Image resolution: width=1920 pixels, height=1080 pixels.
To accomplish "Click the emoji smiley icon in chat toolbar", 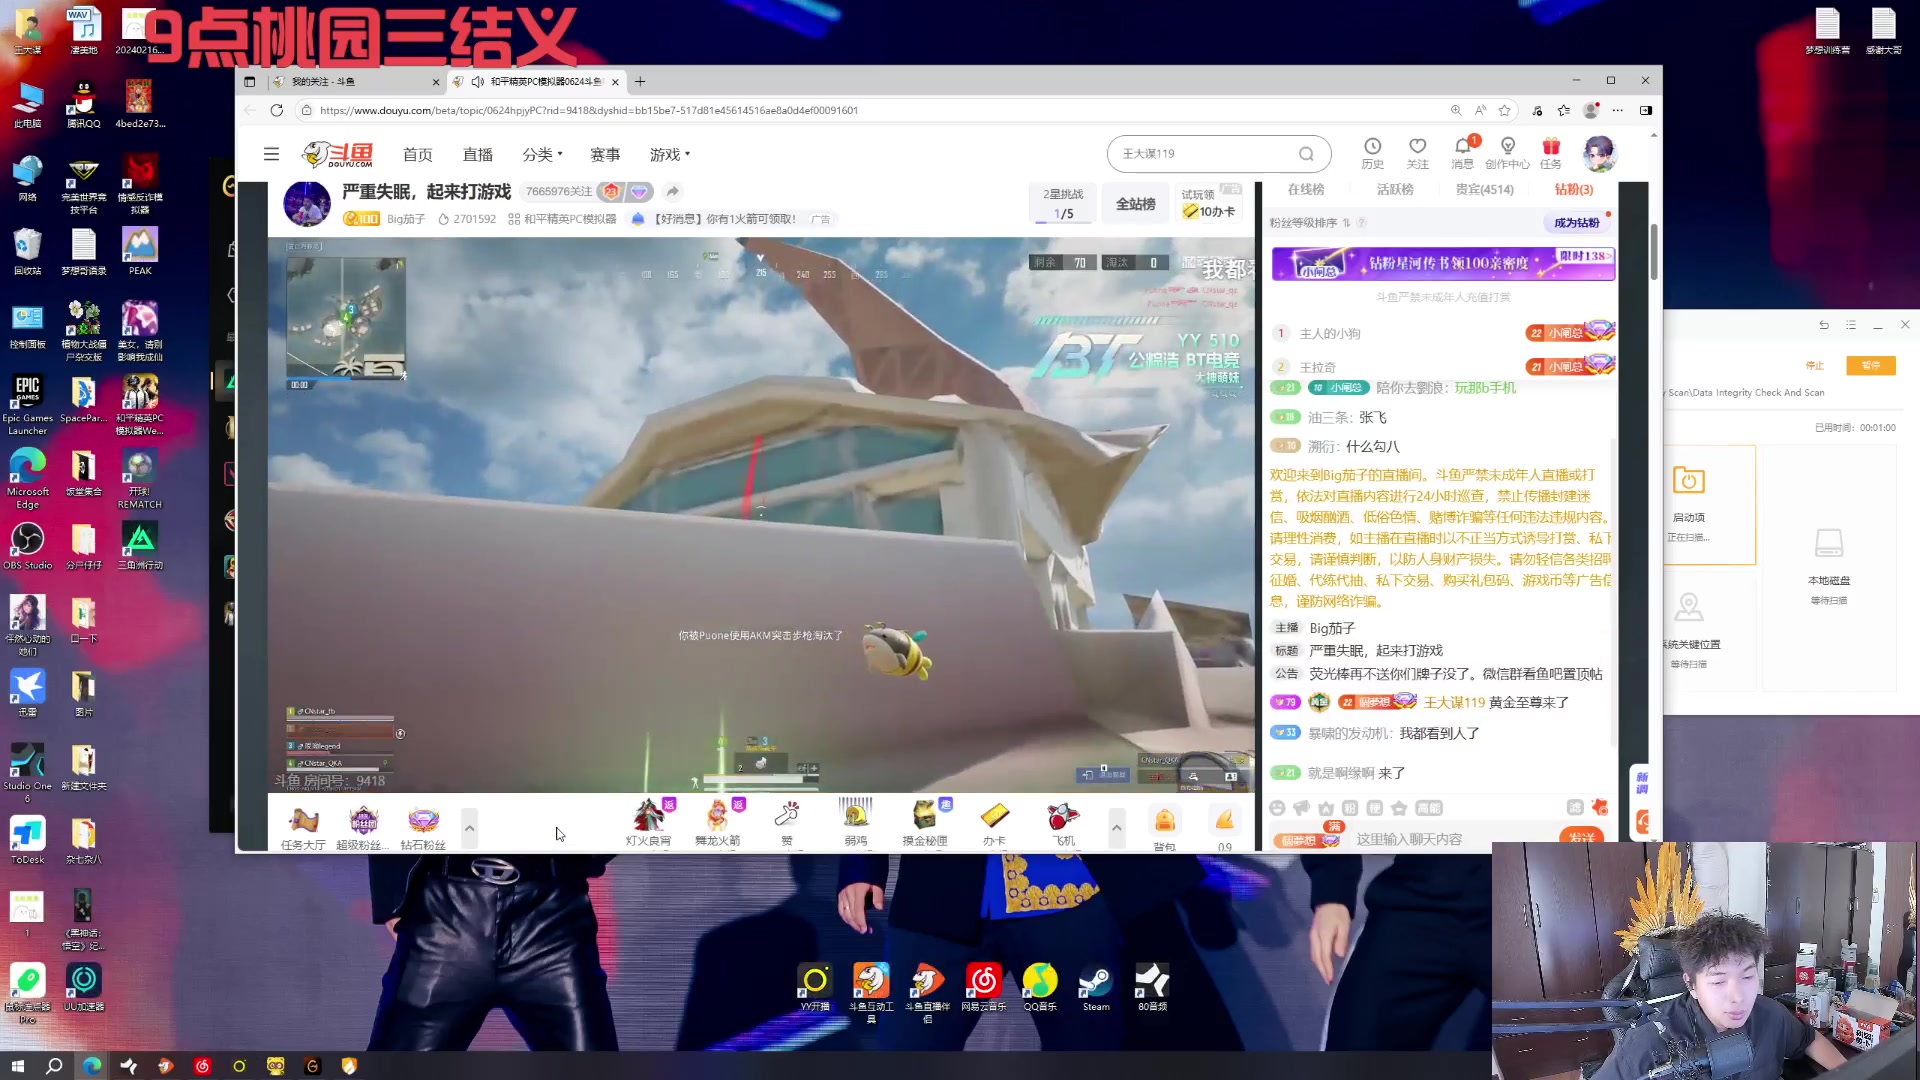I will tap(1277, 808).
